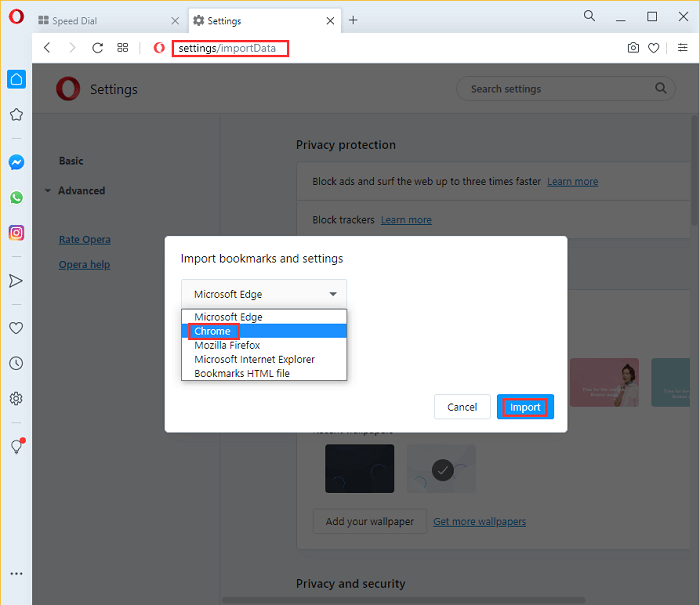The image size is (700, 605).
Task: Click the Opera icon in address bar
Action: click(159, 48)
